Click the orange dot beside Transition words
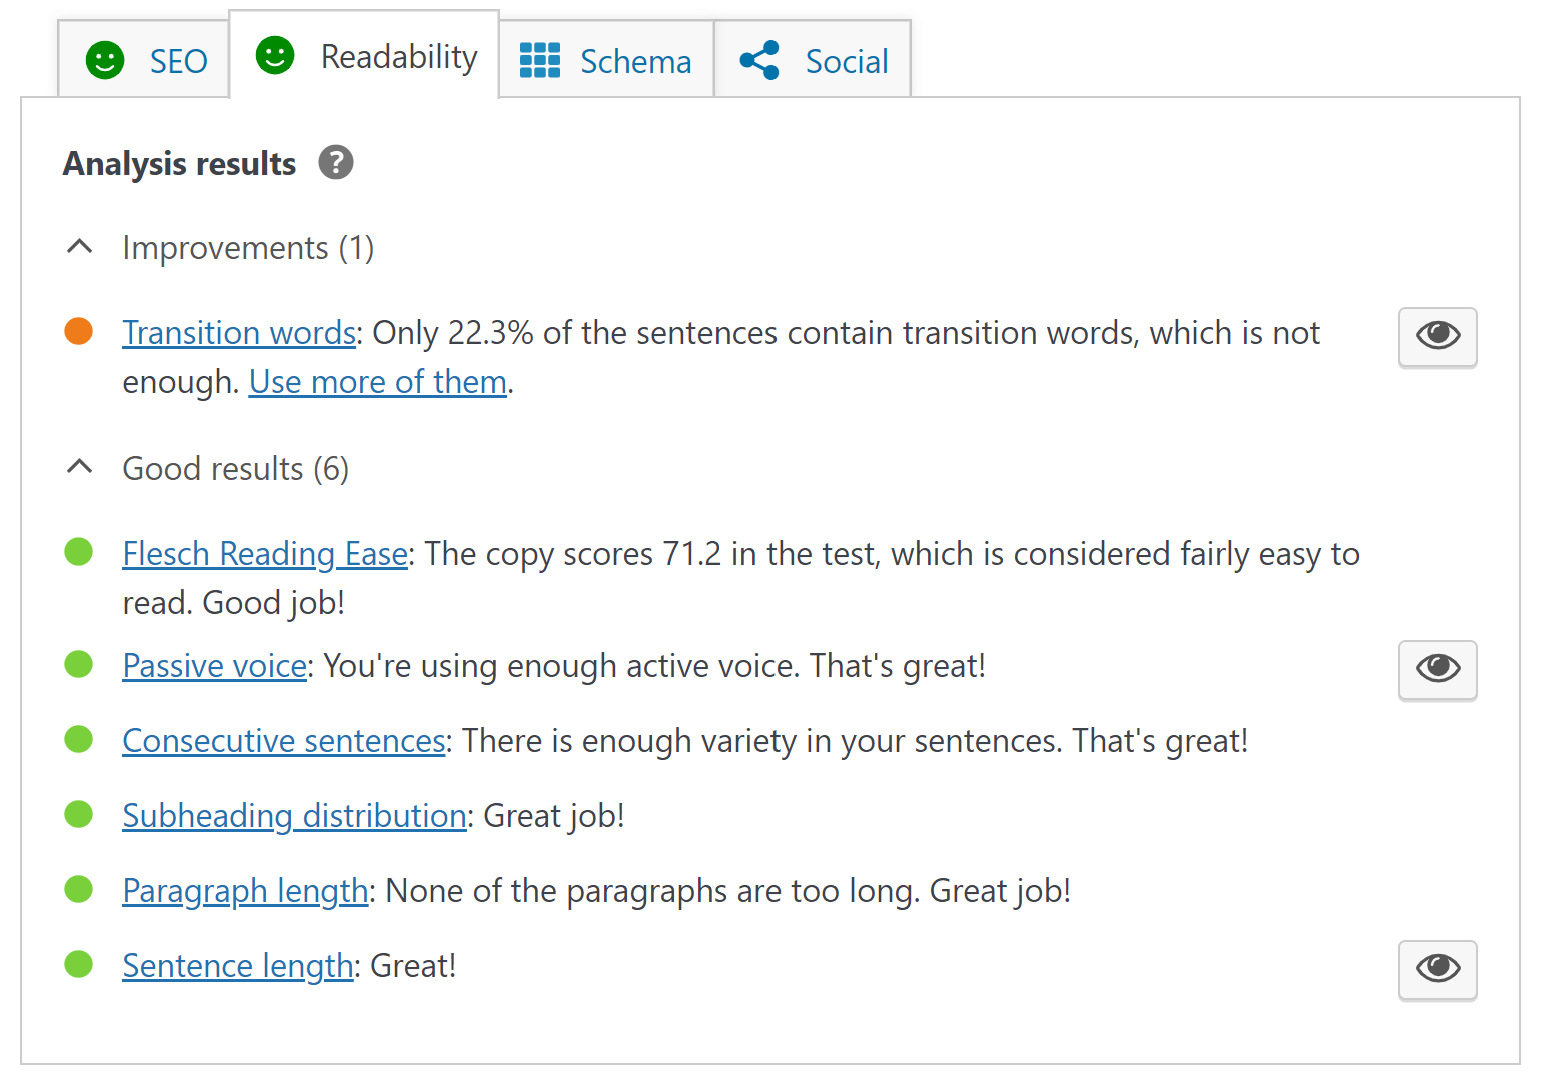1545x1080 pixels. tap(78, 330)
